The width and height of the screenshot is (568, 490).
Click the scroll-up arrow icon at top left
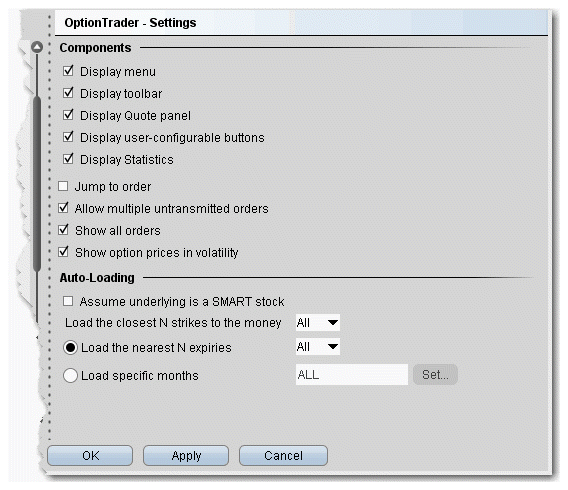coord(37,47)
